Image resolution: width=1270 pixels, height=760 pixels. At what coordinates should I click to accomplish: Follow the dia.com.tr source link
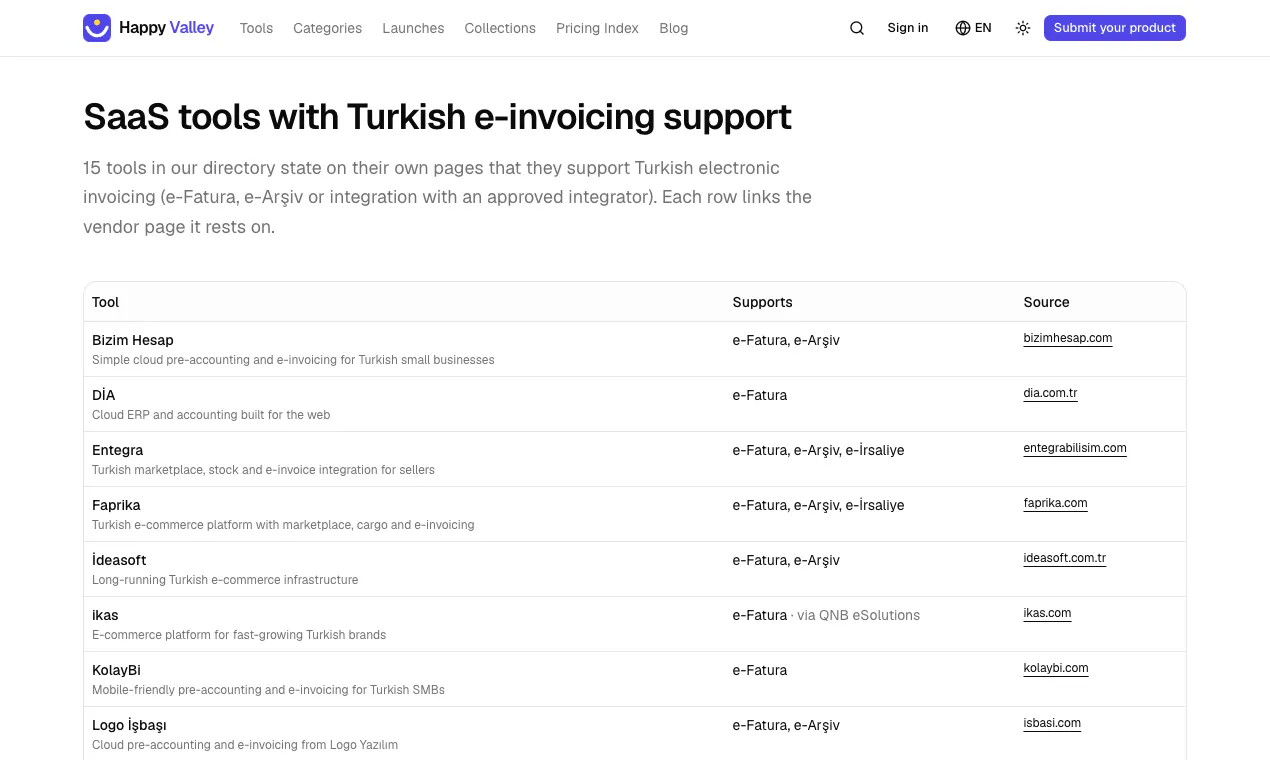point(1051,393)
